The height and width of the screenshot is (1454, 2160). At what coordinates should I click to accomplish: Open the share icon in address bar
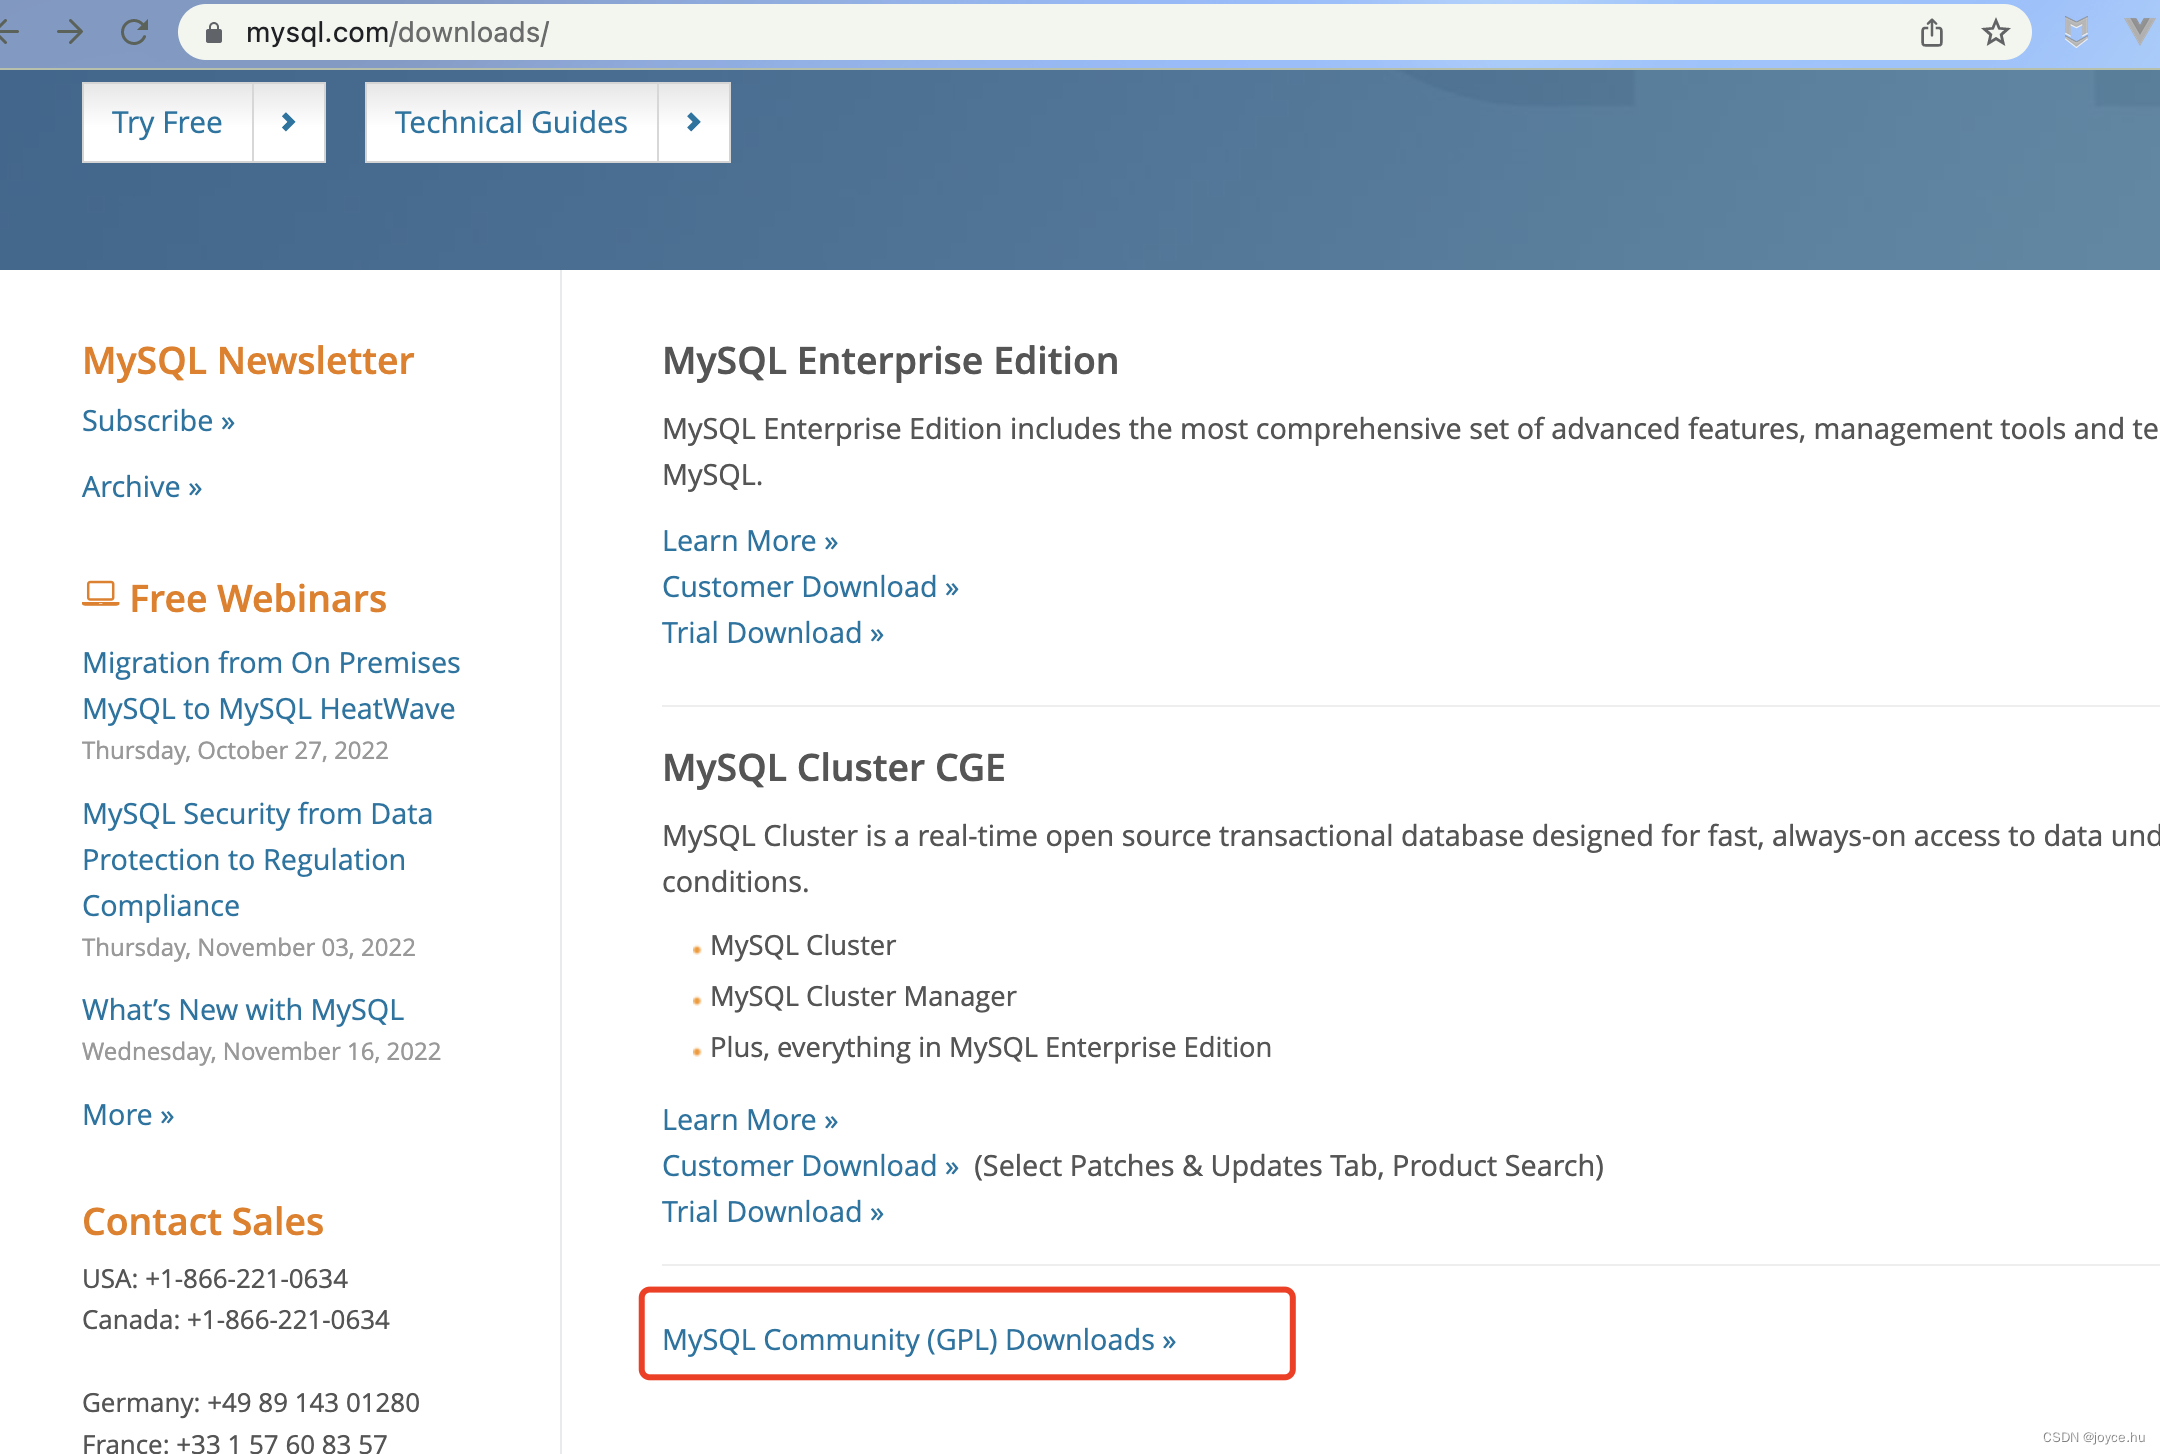(x=1932, y=32)
